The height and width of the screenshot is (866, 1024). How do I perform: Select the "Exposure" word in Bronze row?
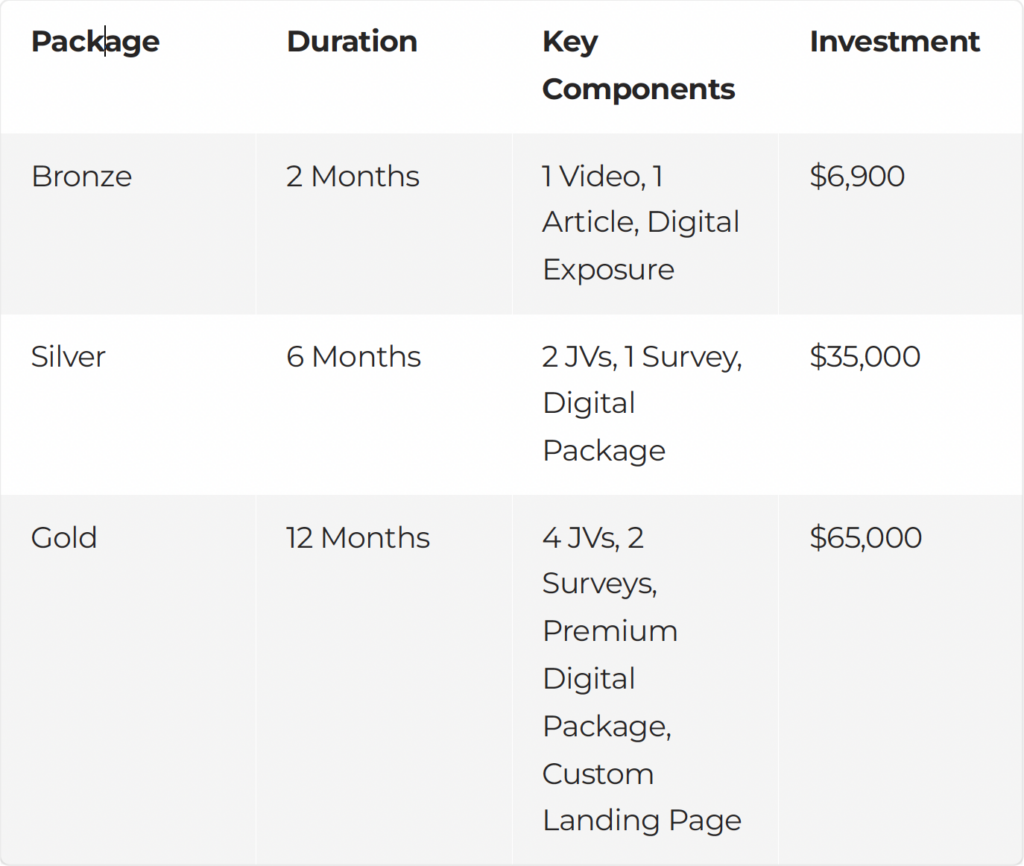click(x=608, y=270)
